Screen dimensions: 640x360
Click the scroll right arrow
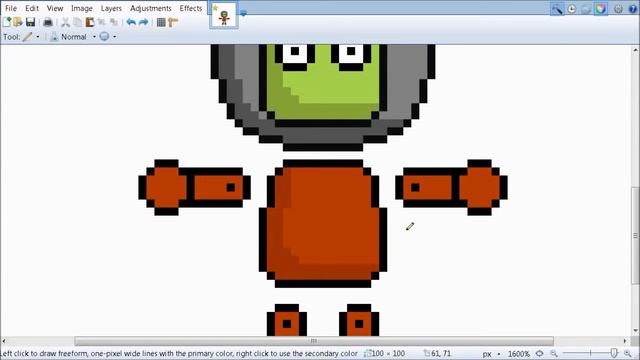(x=624, y=341)
